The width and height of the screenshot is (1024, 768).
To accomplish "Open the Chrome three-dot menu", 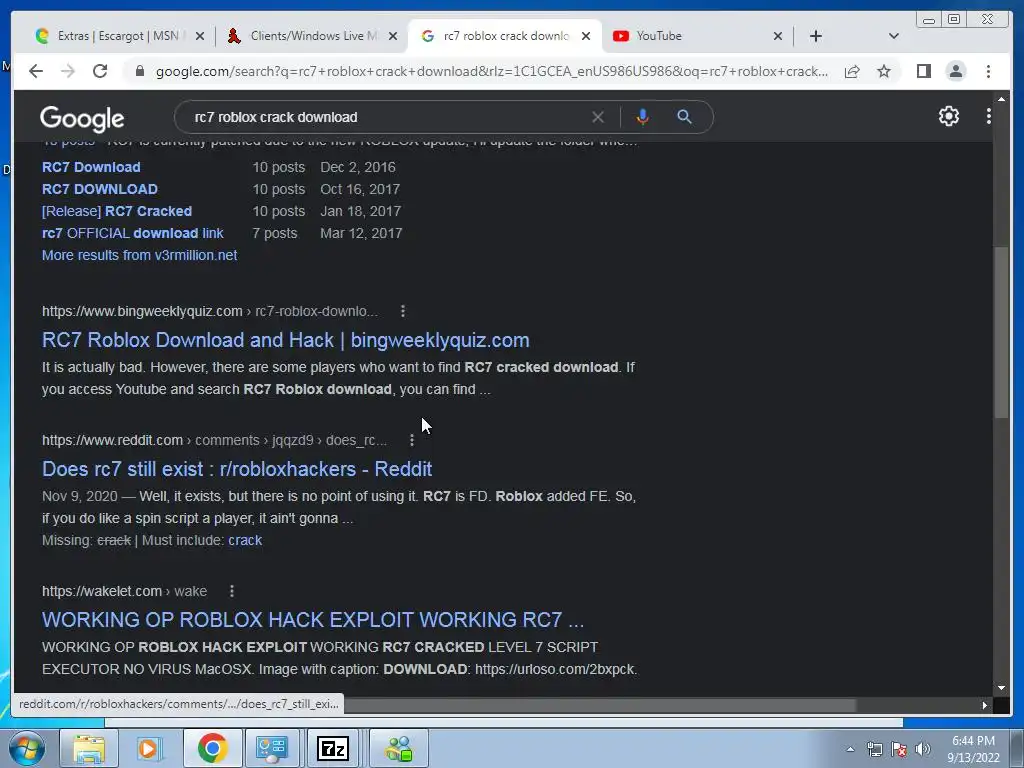I will [988, 71].
